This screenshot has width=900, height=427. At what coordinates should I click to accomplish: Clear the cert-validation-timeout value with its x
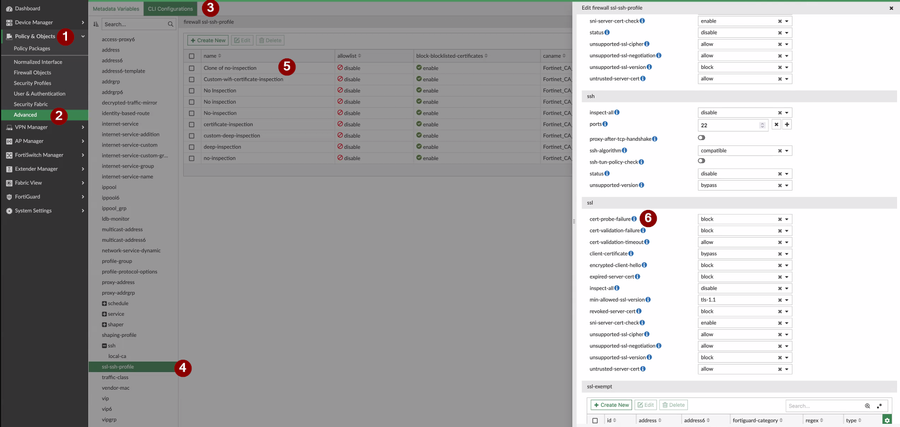780,242
